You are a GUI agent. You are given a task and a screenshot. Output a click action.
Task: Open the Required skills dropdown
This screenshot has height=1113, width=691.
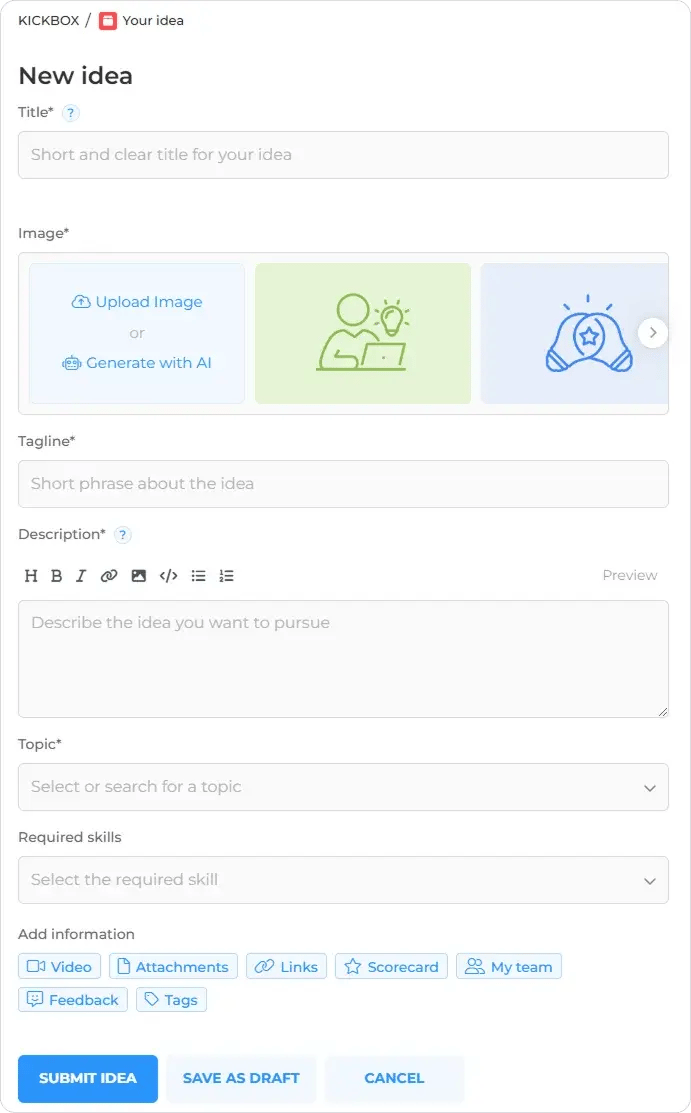(343, 879)
